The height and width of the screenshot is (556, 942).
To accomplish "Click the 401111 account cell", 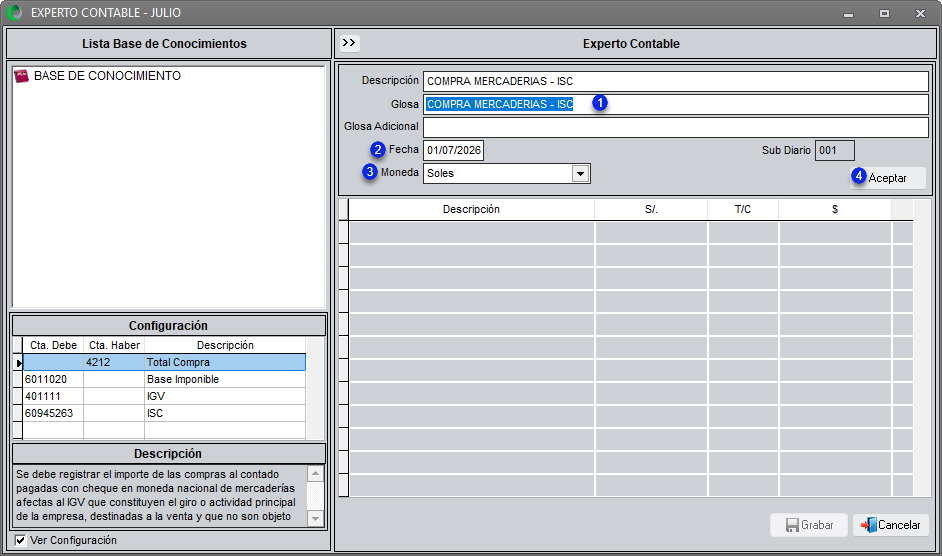I will point(53,396).
